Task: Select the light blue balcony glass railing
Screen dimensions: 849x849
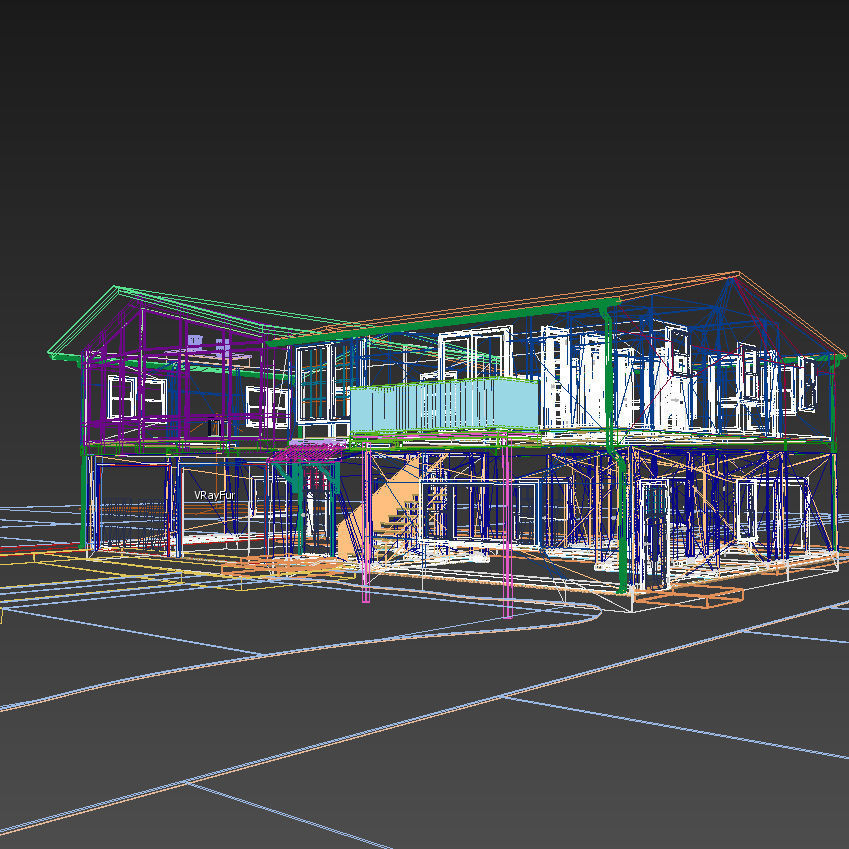Action: coord(445,405)
